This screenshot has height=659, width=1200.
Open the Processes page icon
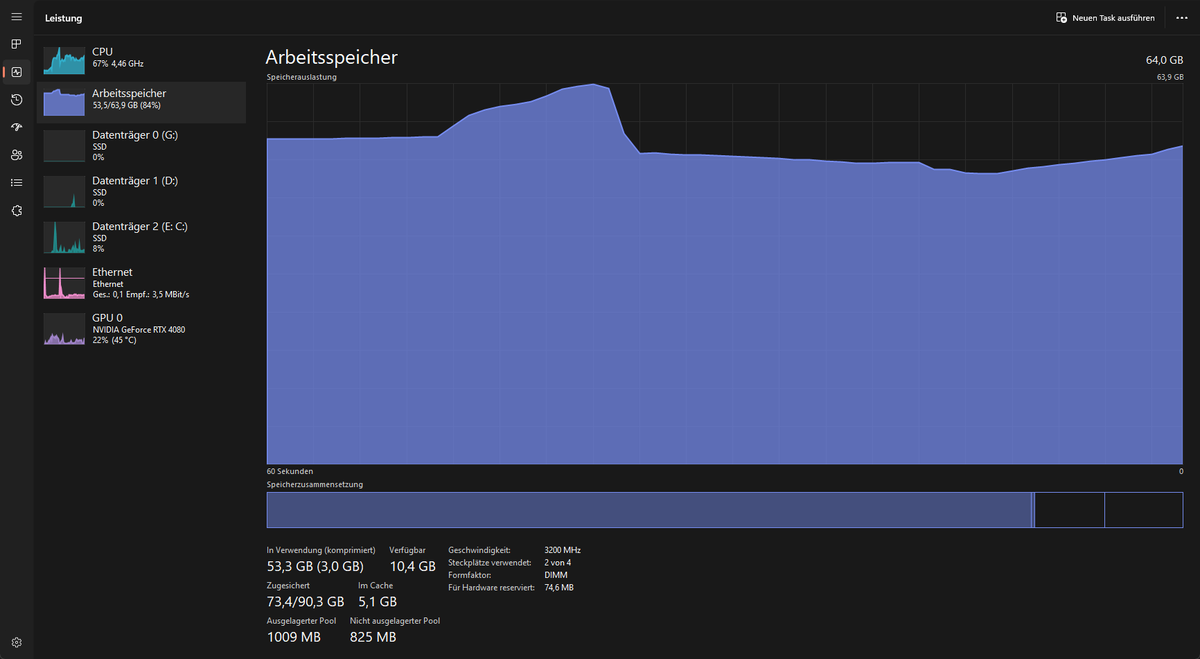tap(16, 44)
